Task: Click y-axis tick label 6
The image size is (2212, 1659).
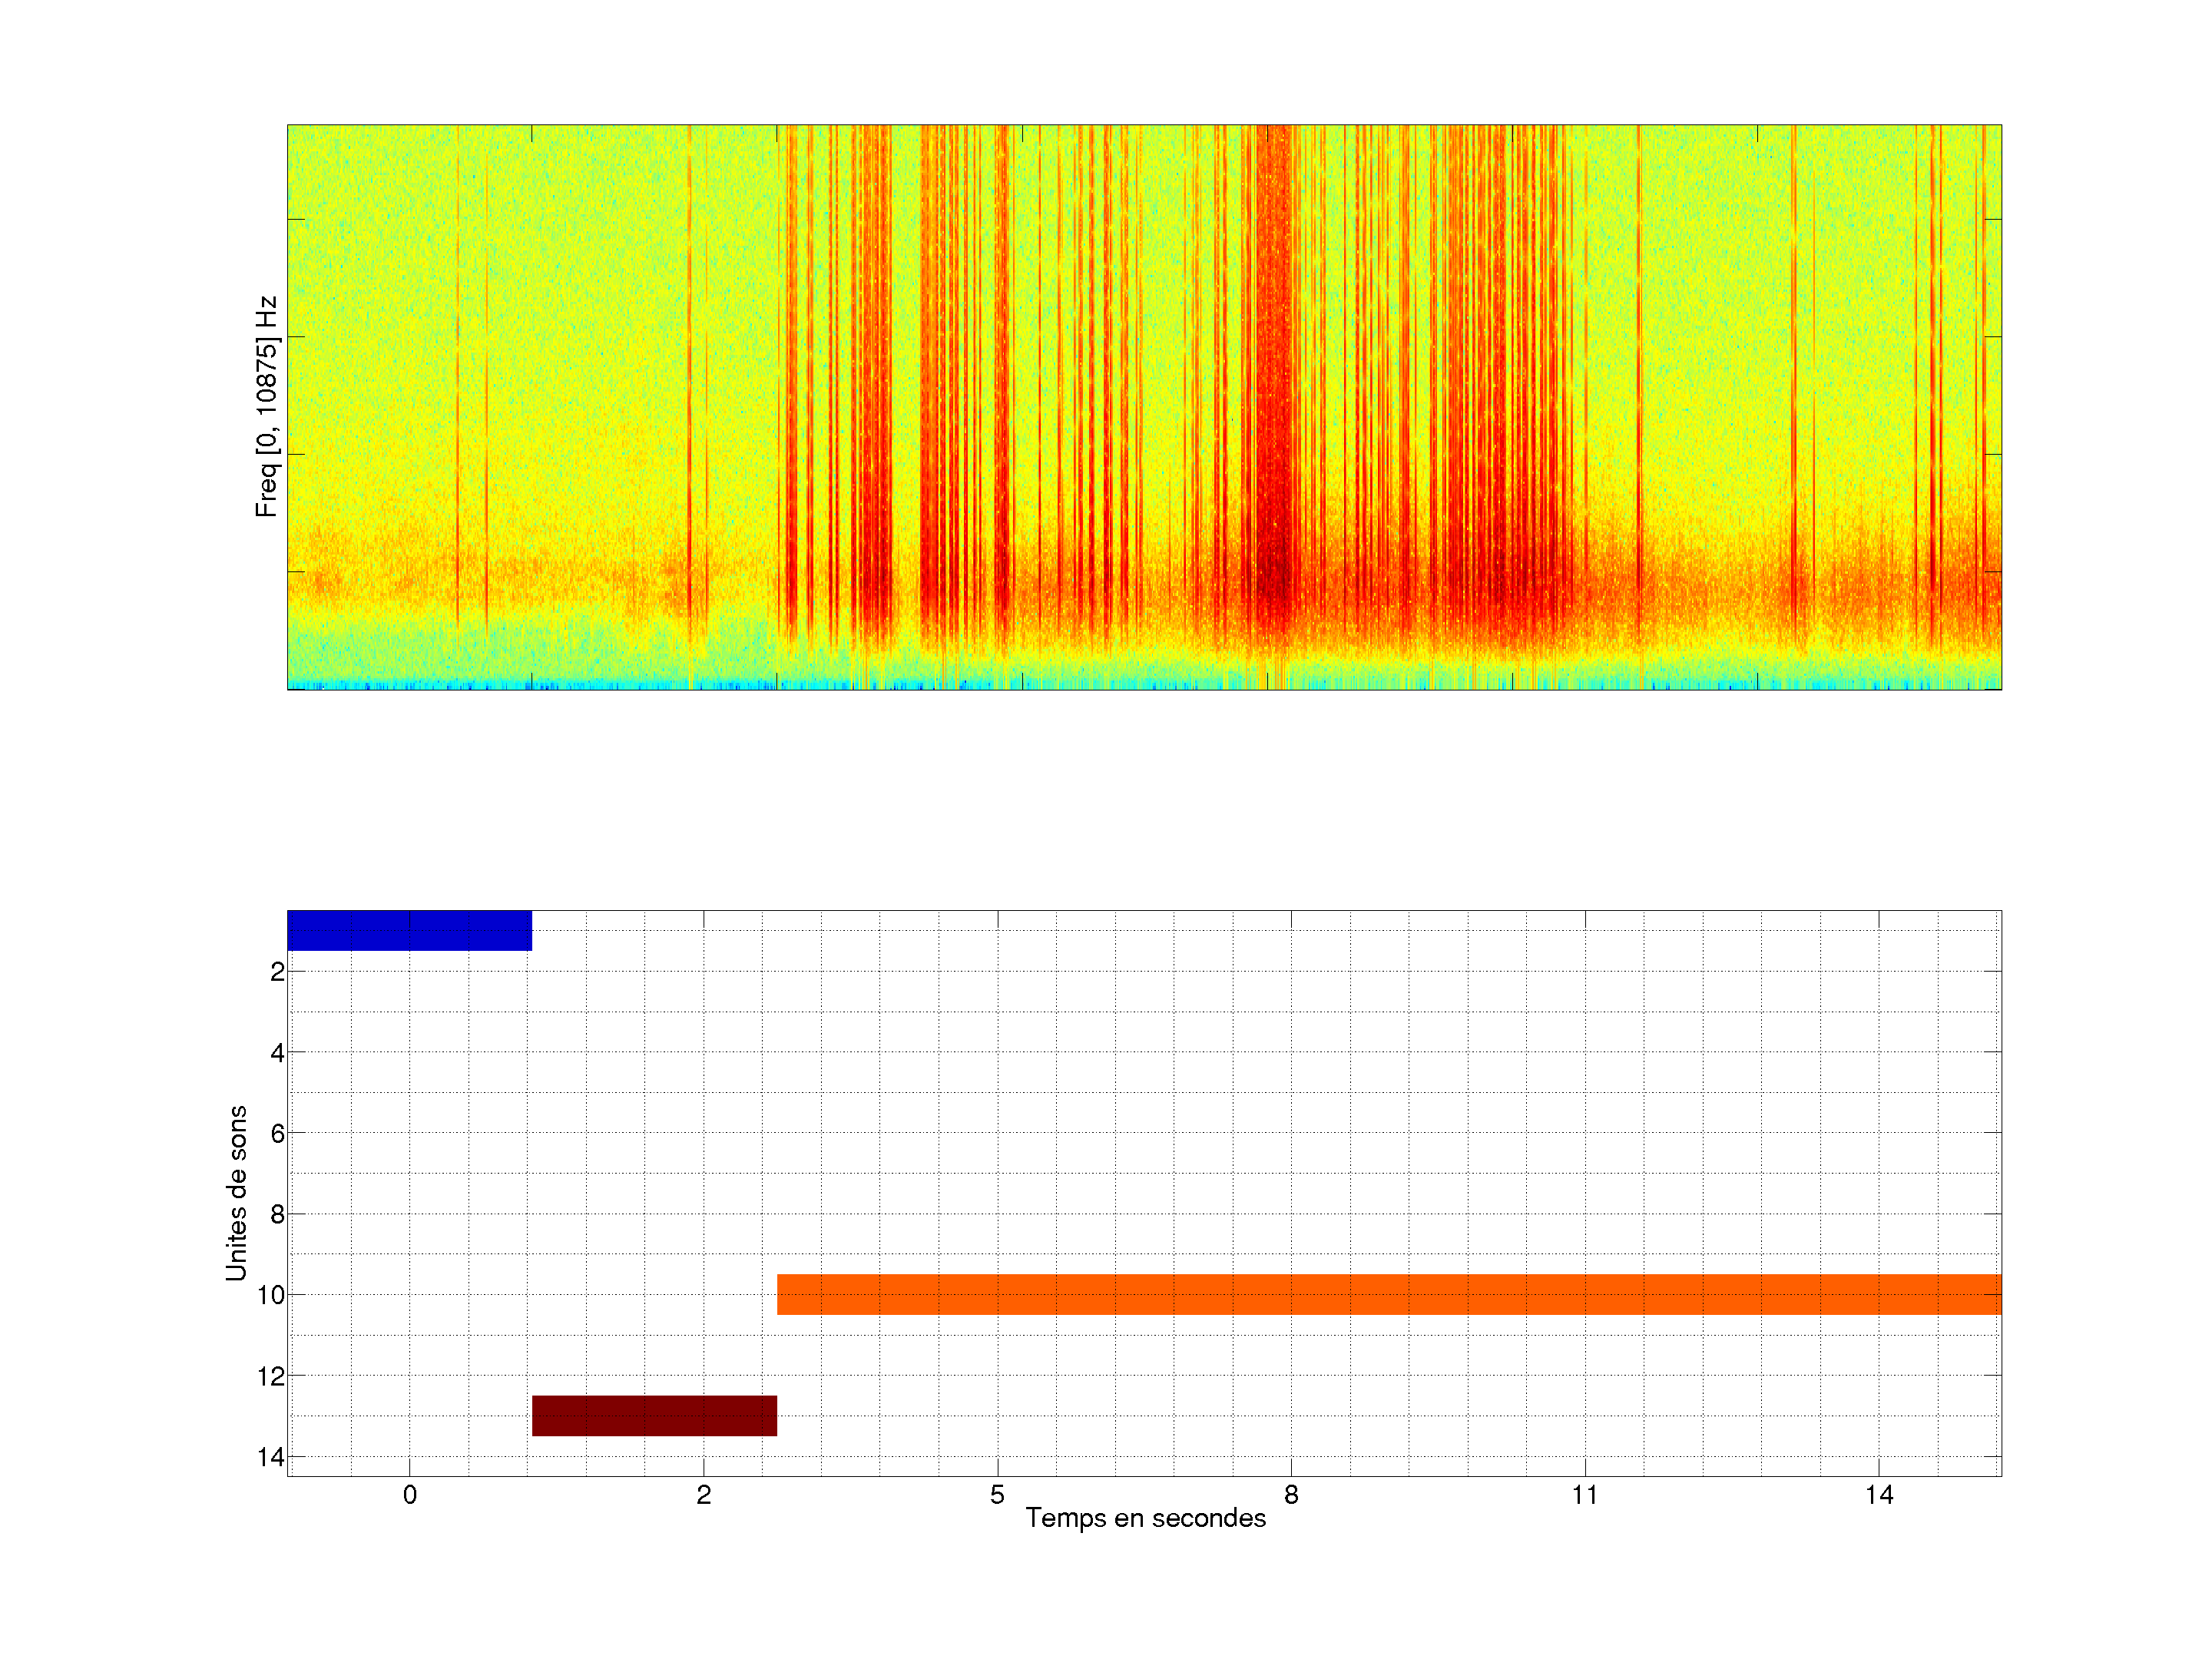Action: click(x=277, y=1134)
